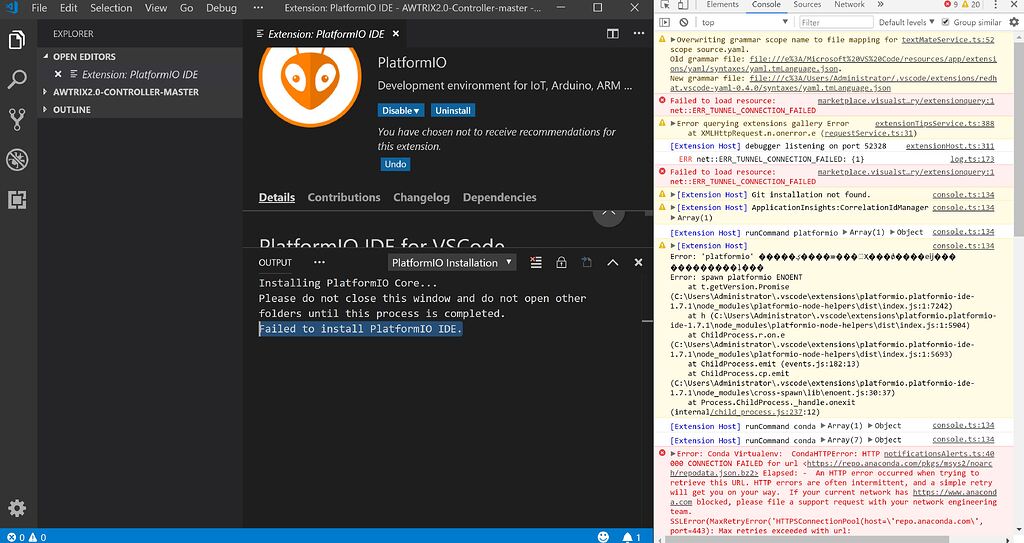
Task: Open DevTools console settings gear
Action: tap(1014, 22)
